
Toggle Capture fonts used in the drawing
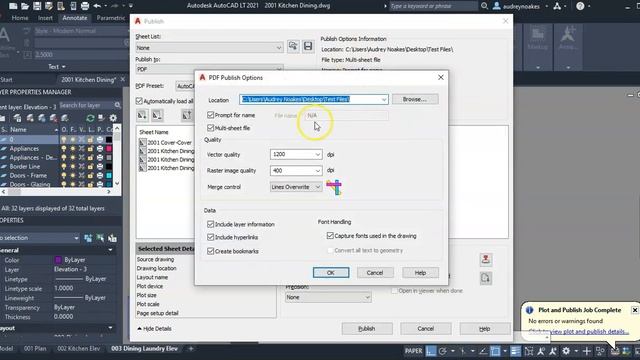(x=330, y=236)
